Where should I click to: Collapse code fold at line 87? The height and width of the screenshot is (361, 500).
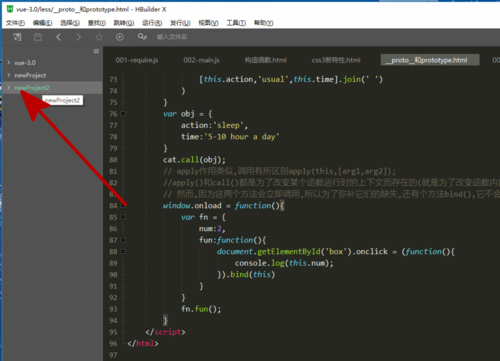tap(123, 240)
